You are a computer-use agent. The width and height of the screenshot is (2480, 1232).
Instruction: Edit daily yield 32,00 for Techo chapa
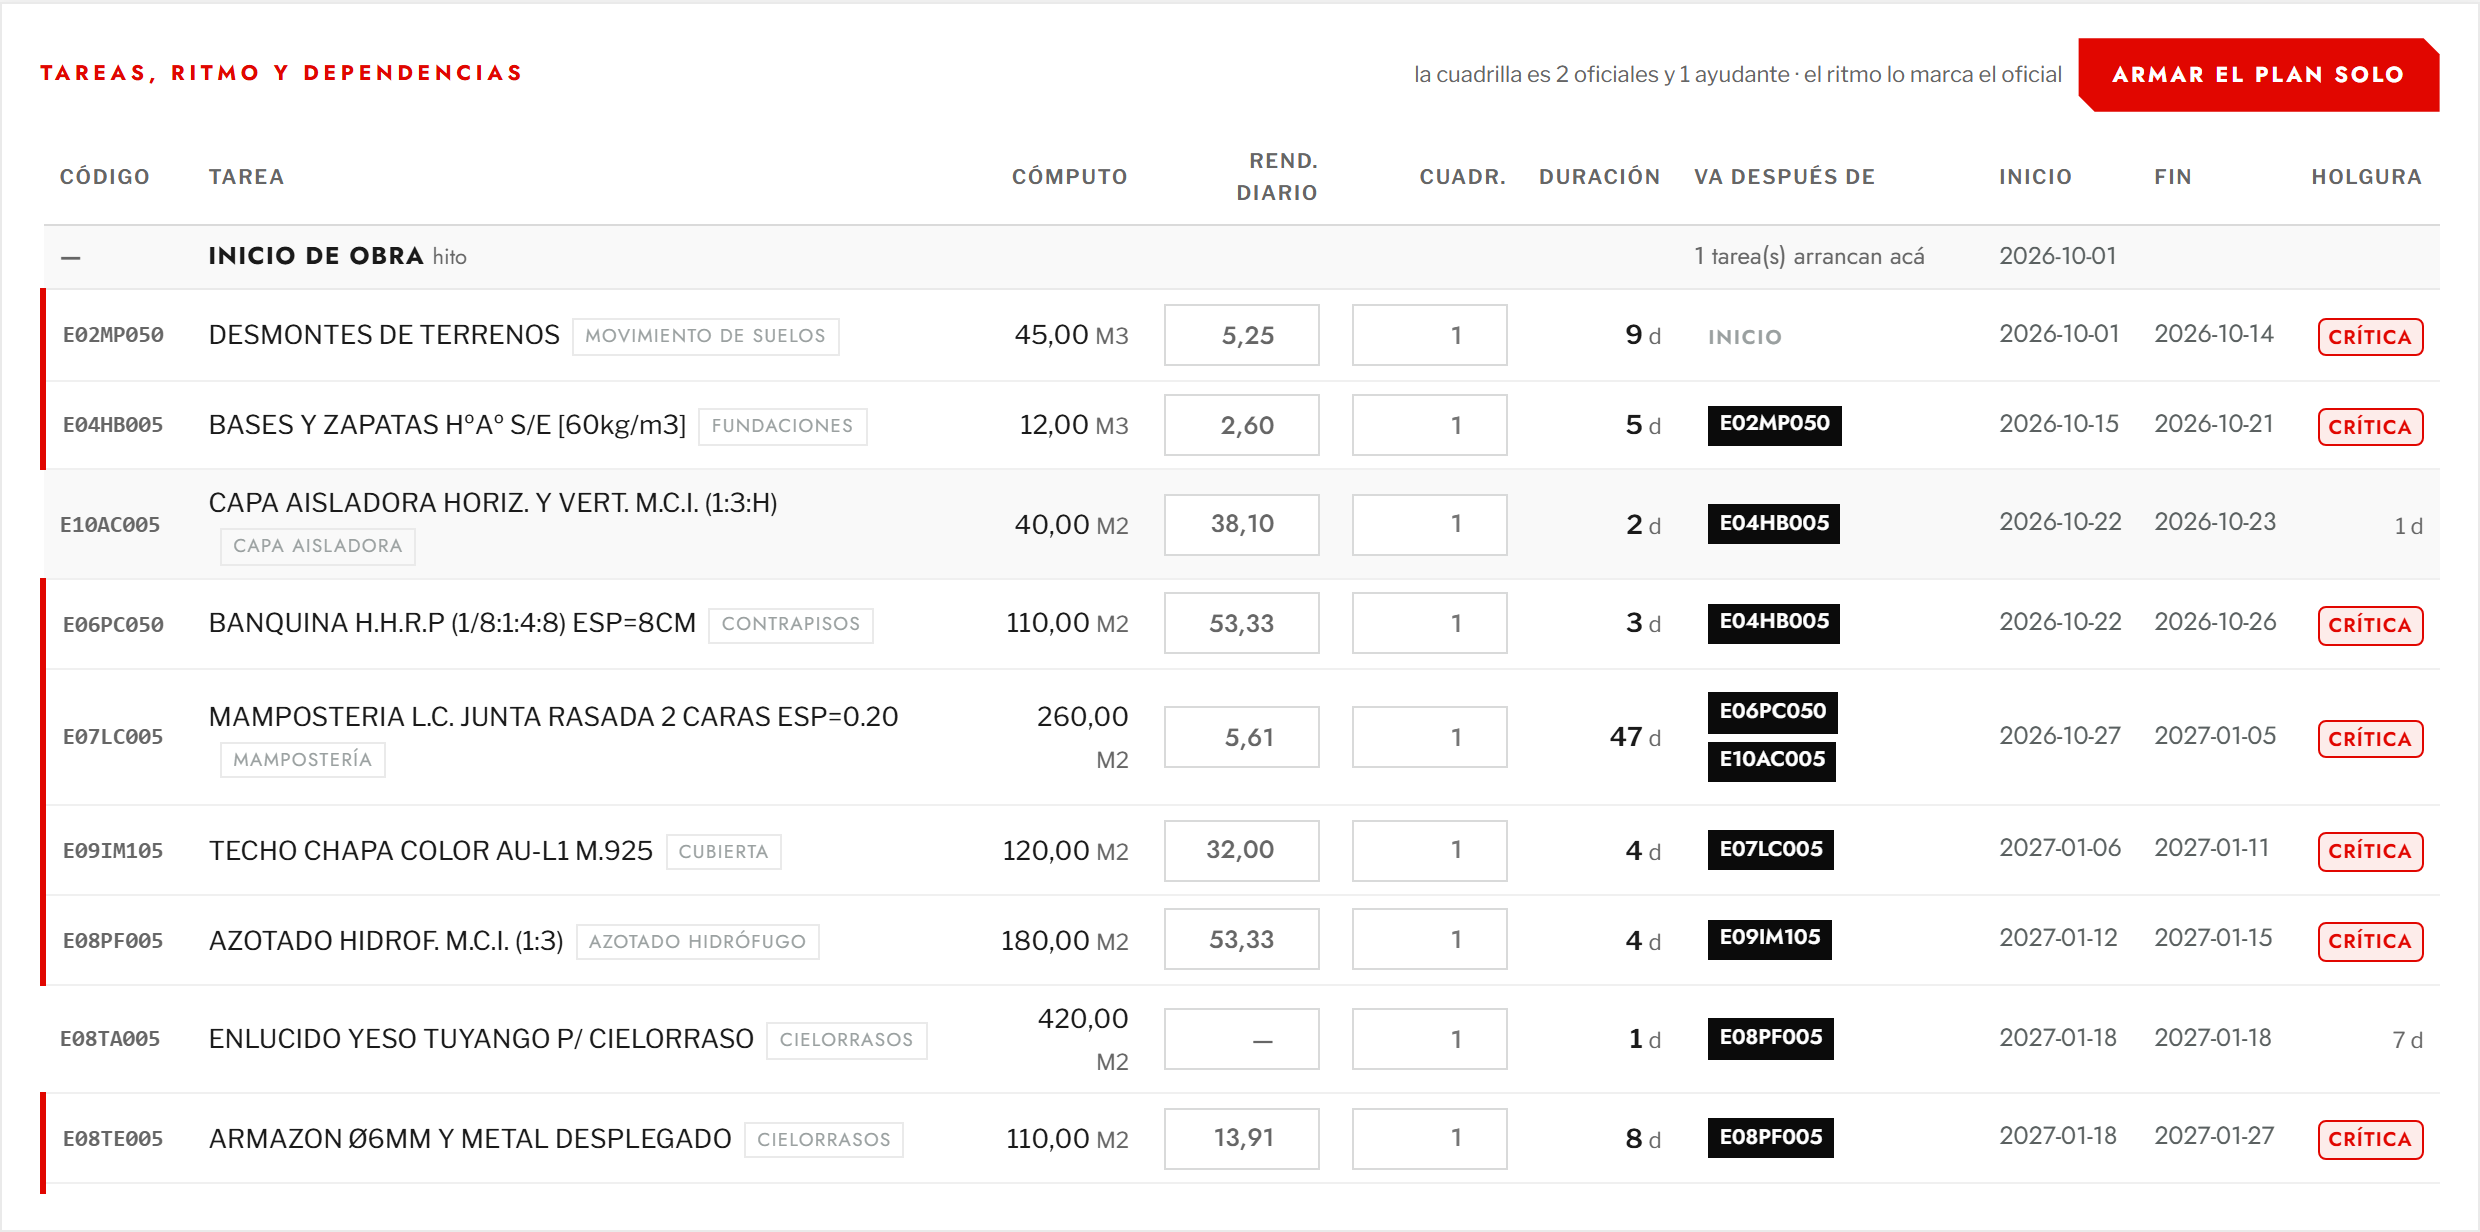pyautogui.click(x=1241, y=850)
